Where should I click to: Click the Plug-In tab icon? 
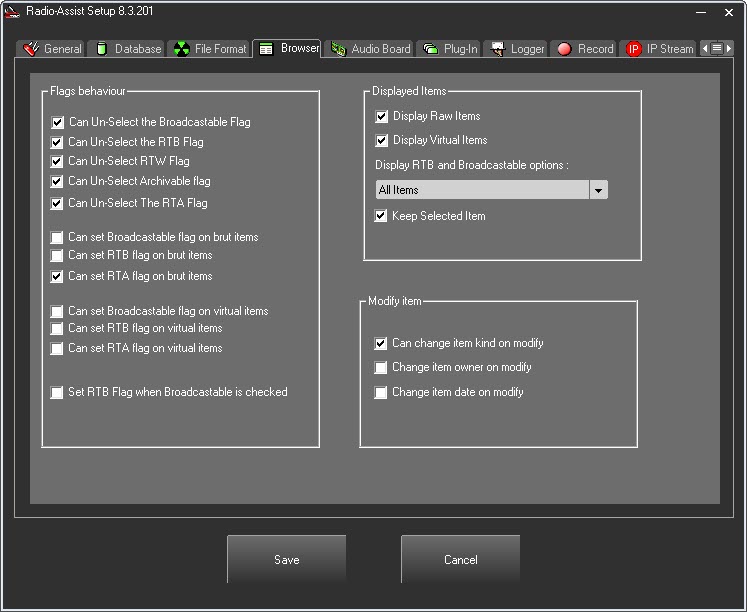tap(431, 49)
